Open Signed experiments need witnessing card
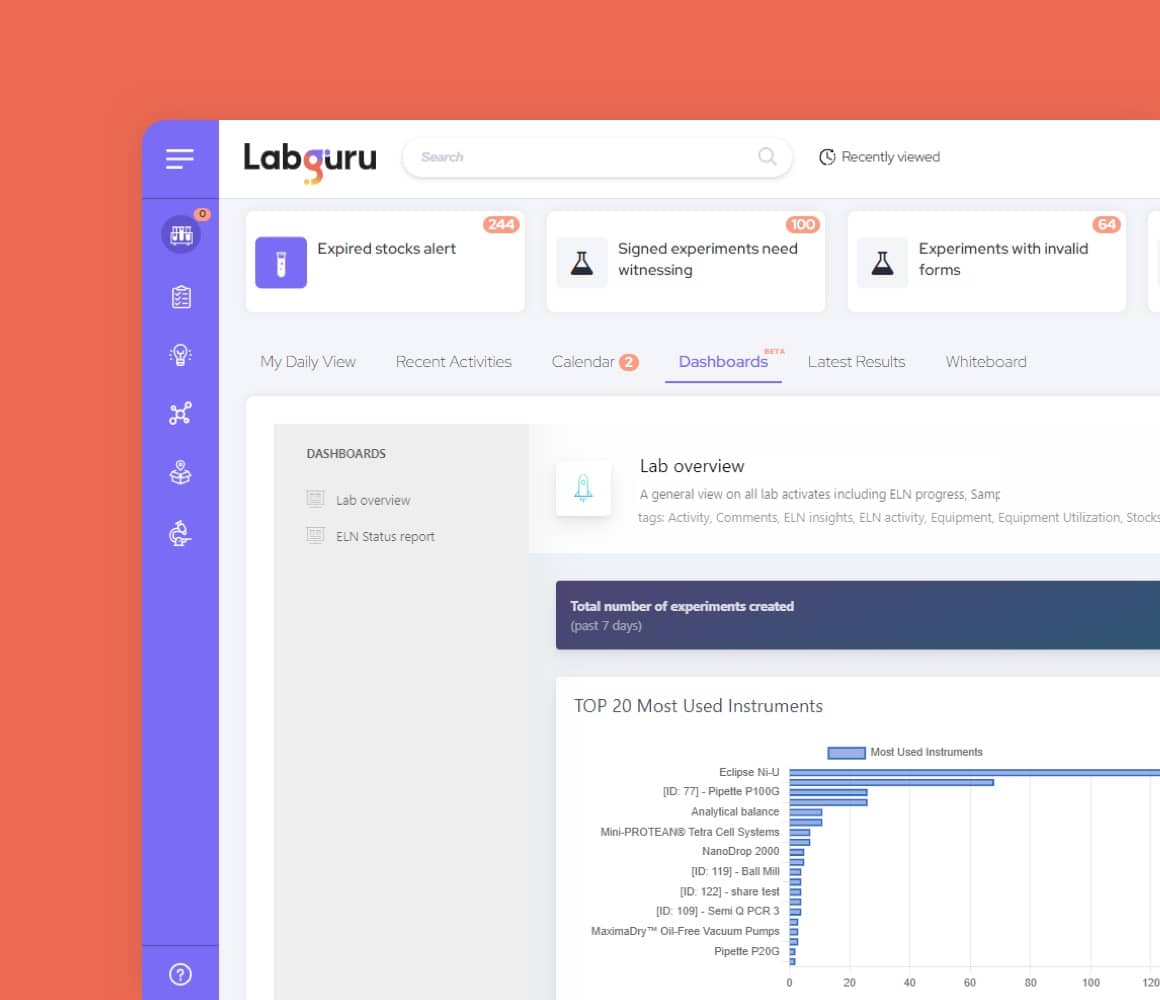Image resolution: width=1160 pixels, height=1000 pixels. click(686, 261)
